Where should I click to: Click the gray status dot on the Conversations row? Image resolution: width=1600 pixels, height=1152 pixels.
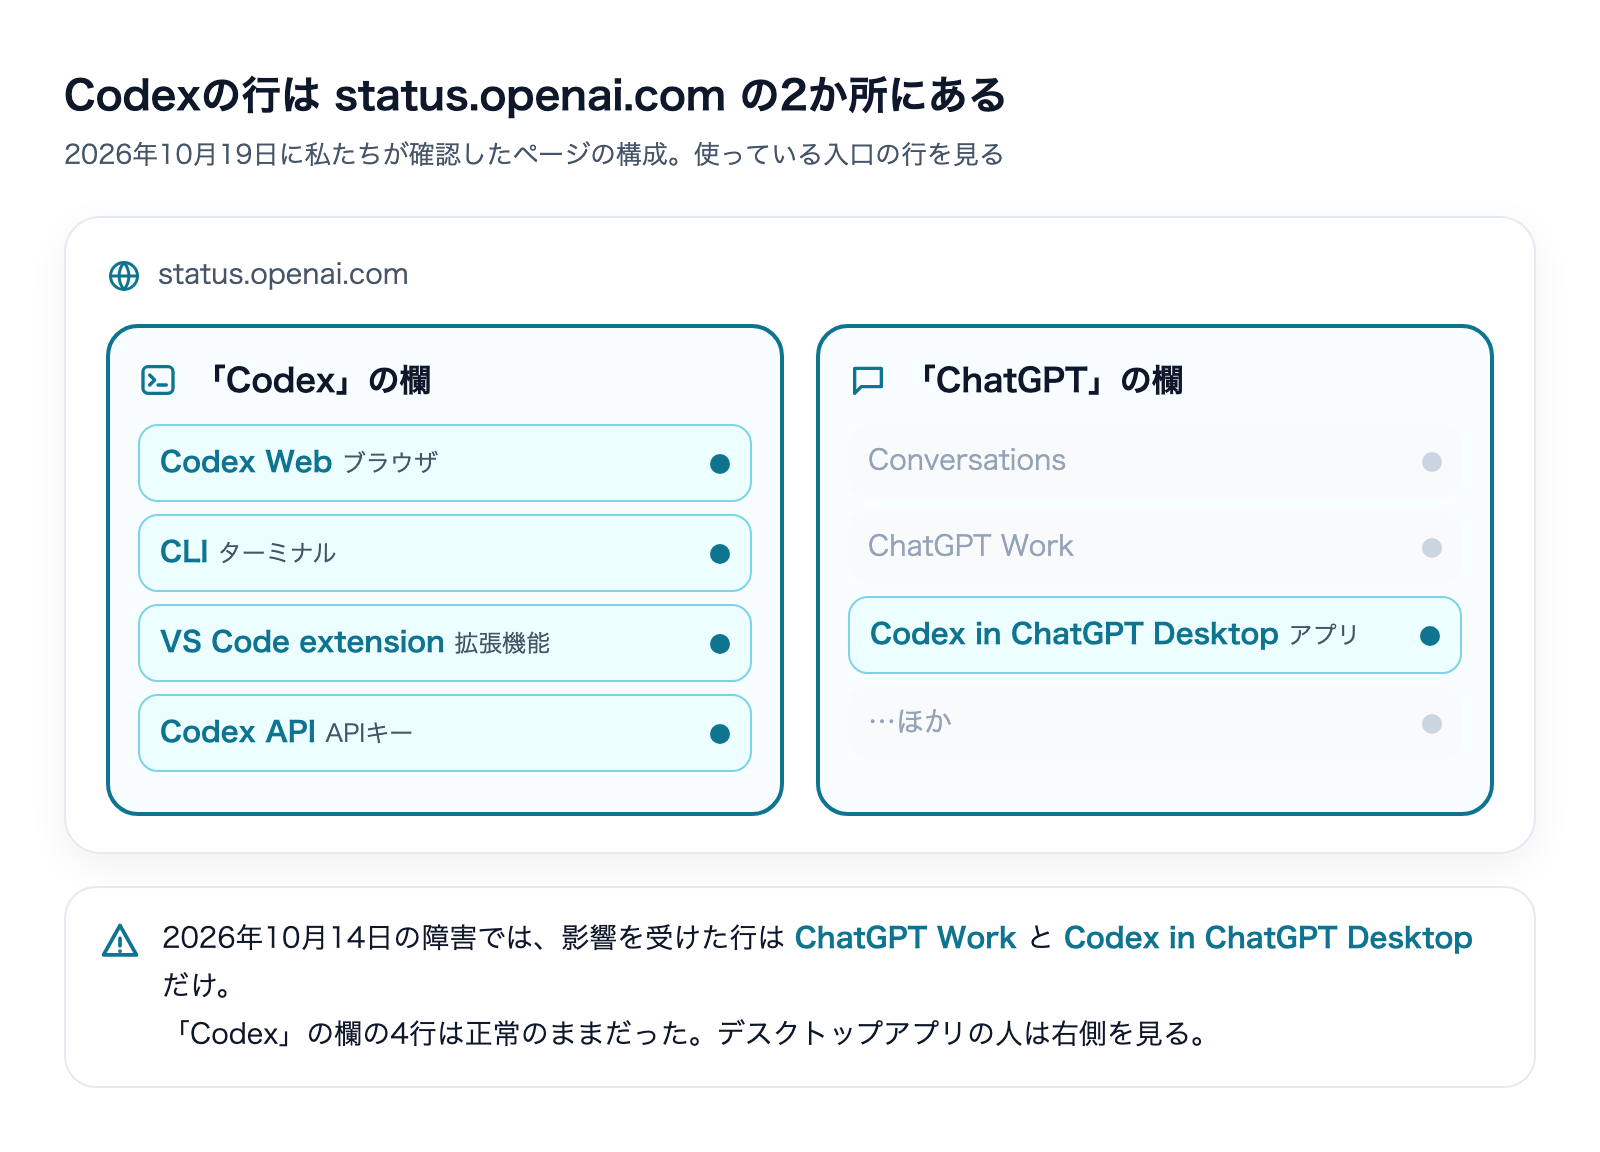pos(1432,461)
